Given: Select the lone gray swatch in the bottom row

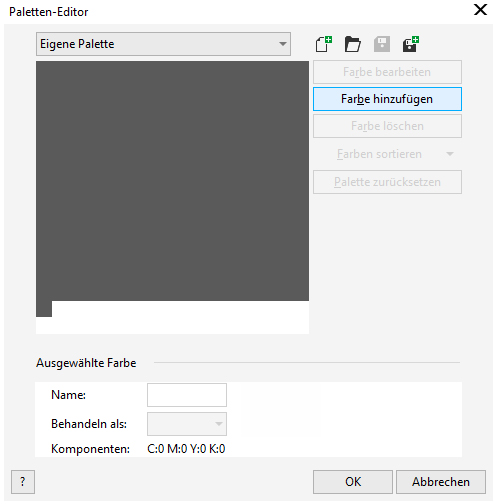Looking at the screenshot, I should pos(44,309).
